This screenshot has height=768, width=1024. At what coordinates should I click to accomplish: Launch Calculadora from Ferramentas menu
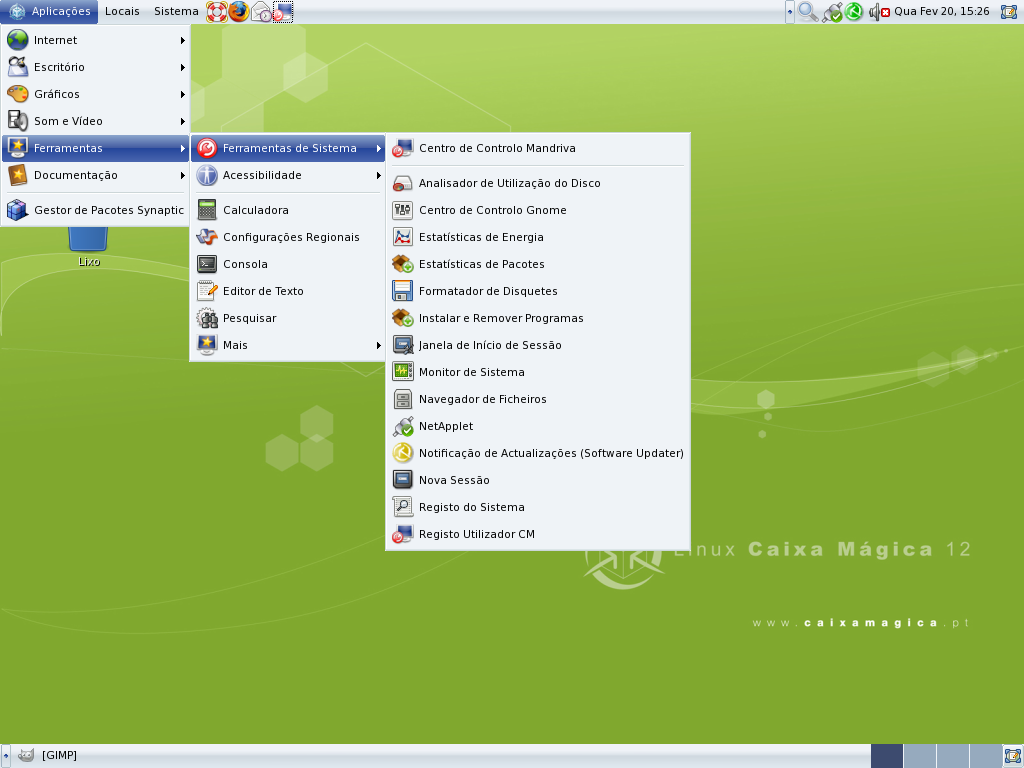[x=288, y=210]
